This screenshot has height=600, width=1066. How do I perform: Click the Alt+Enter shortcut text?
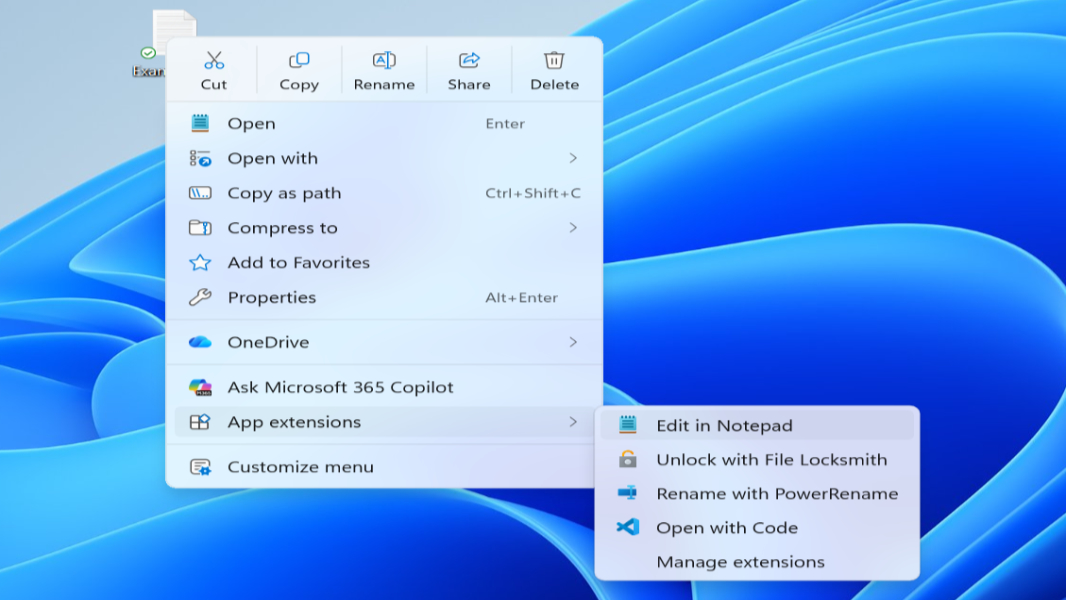coord(521,298)
